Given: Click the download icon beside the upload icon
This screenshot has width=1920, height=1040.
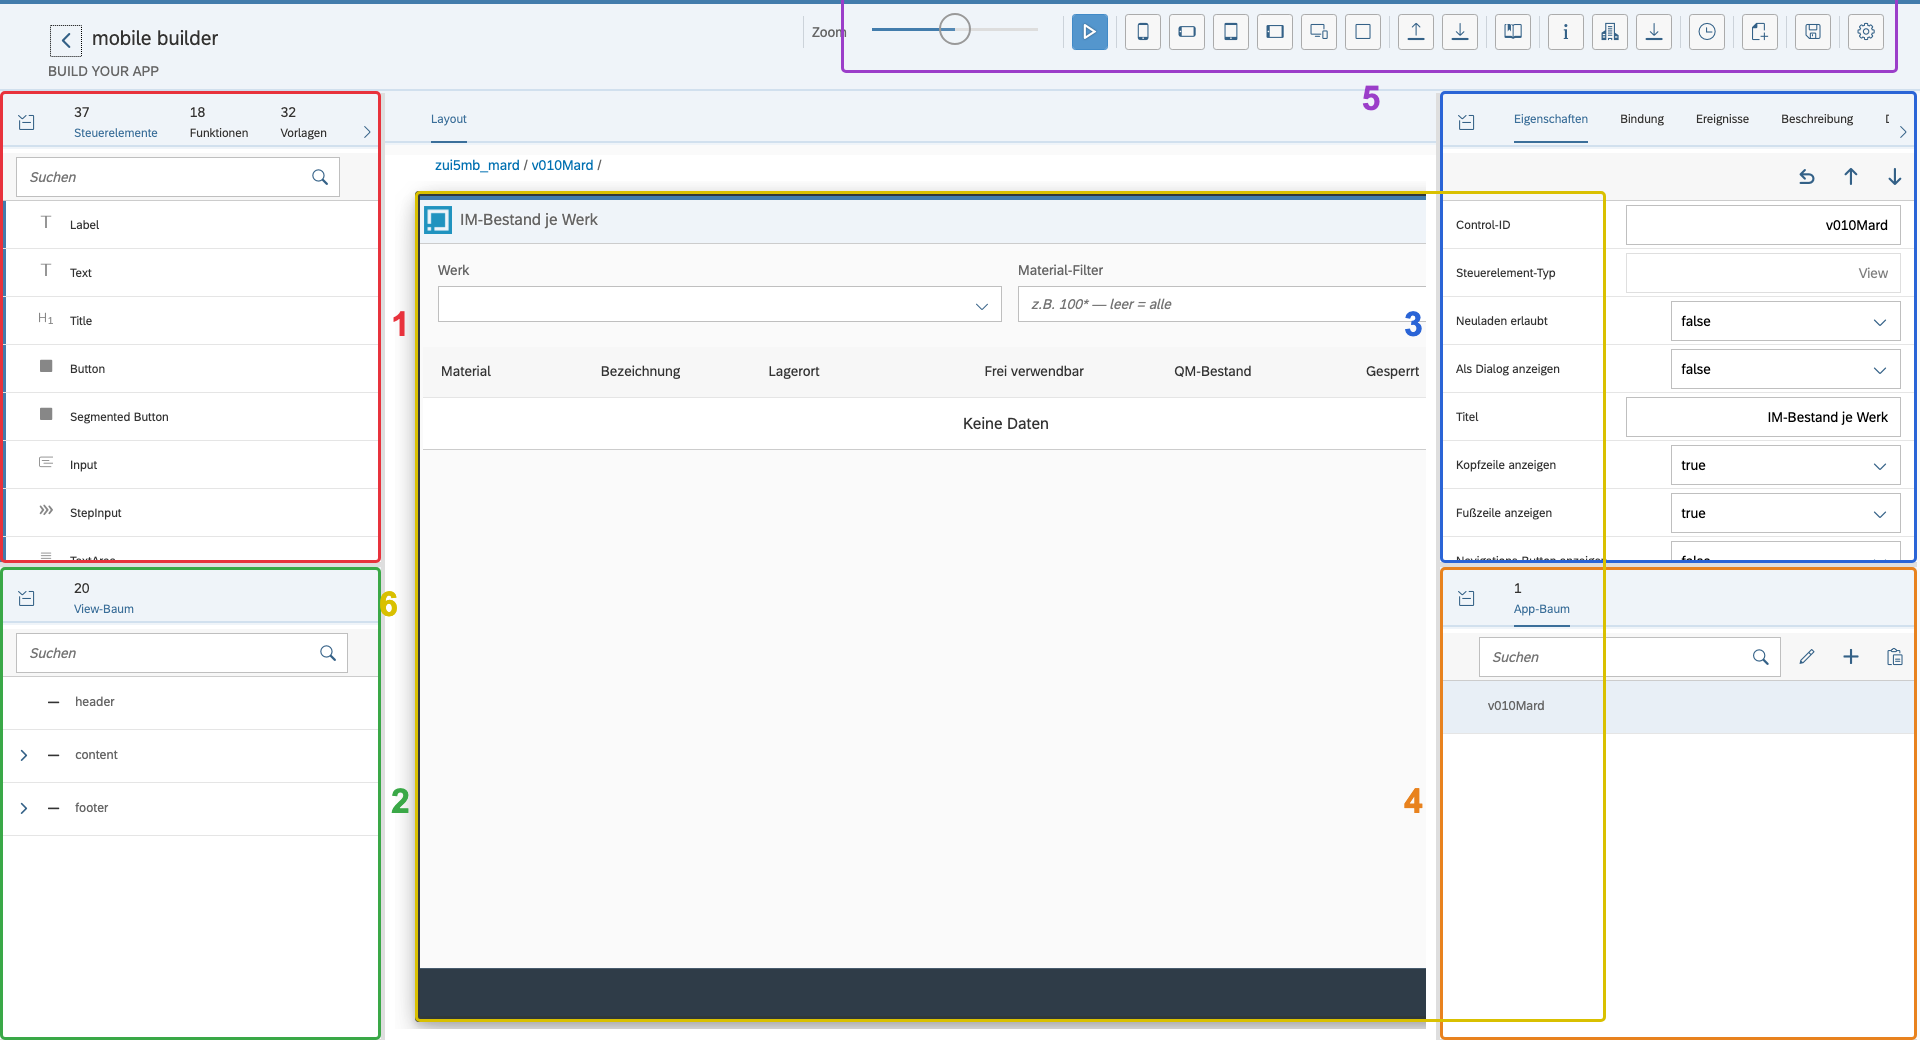Looking at the screenshot, I should coord(1460,32).
